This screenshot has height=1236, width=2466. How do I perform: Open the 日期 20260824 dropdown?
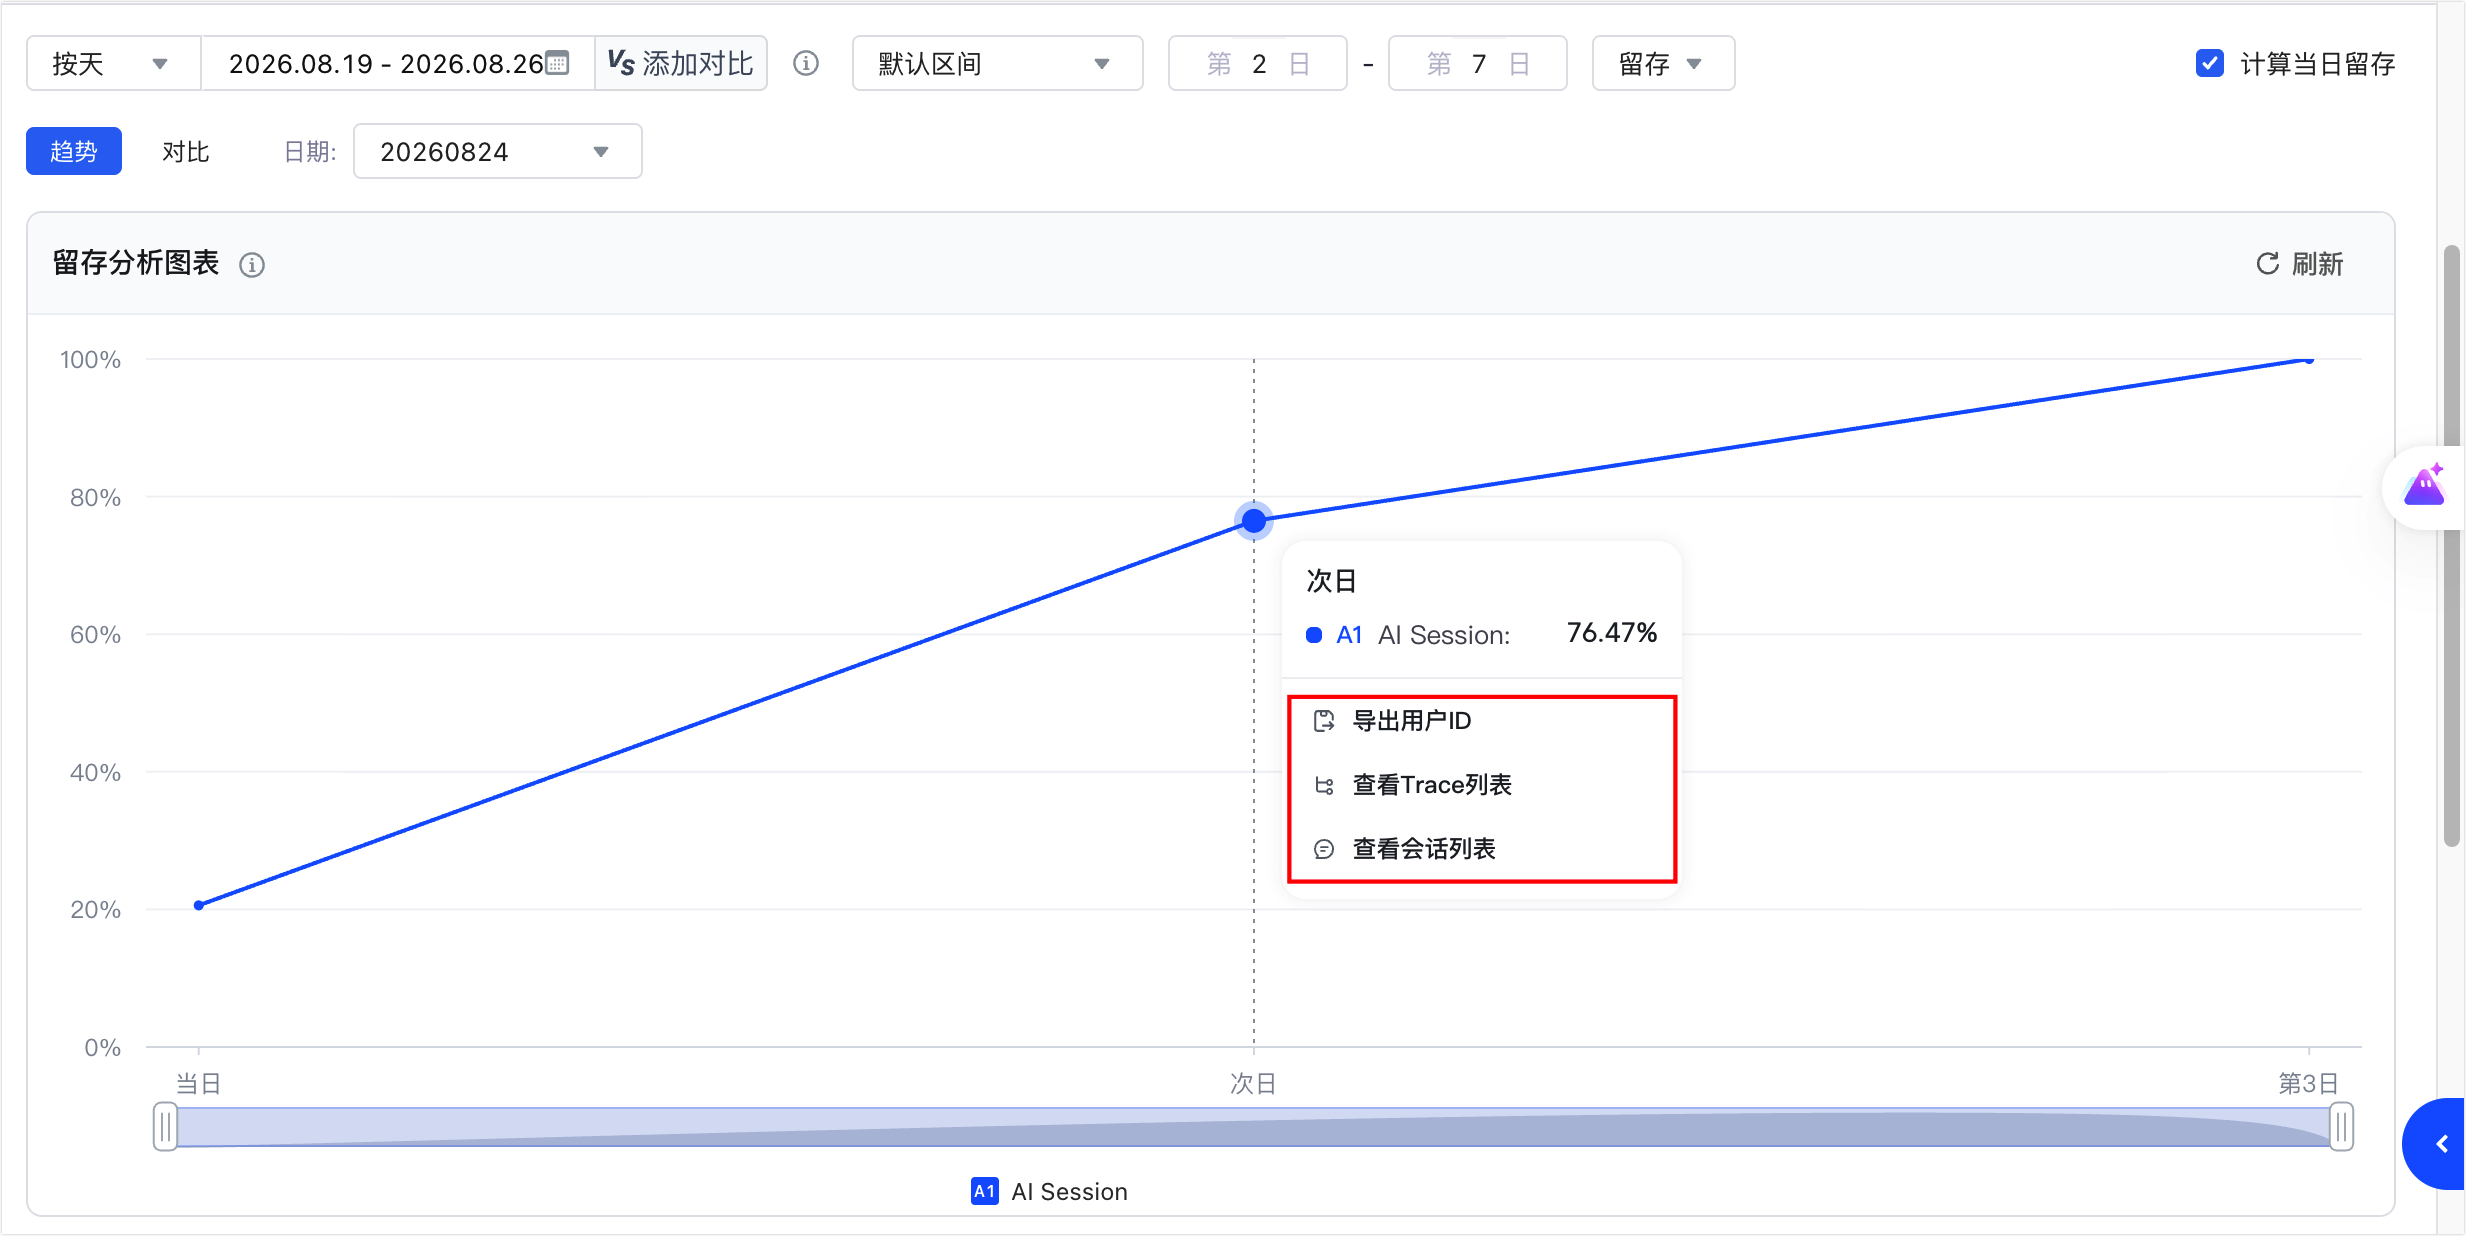coord(497,152)
